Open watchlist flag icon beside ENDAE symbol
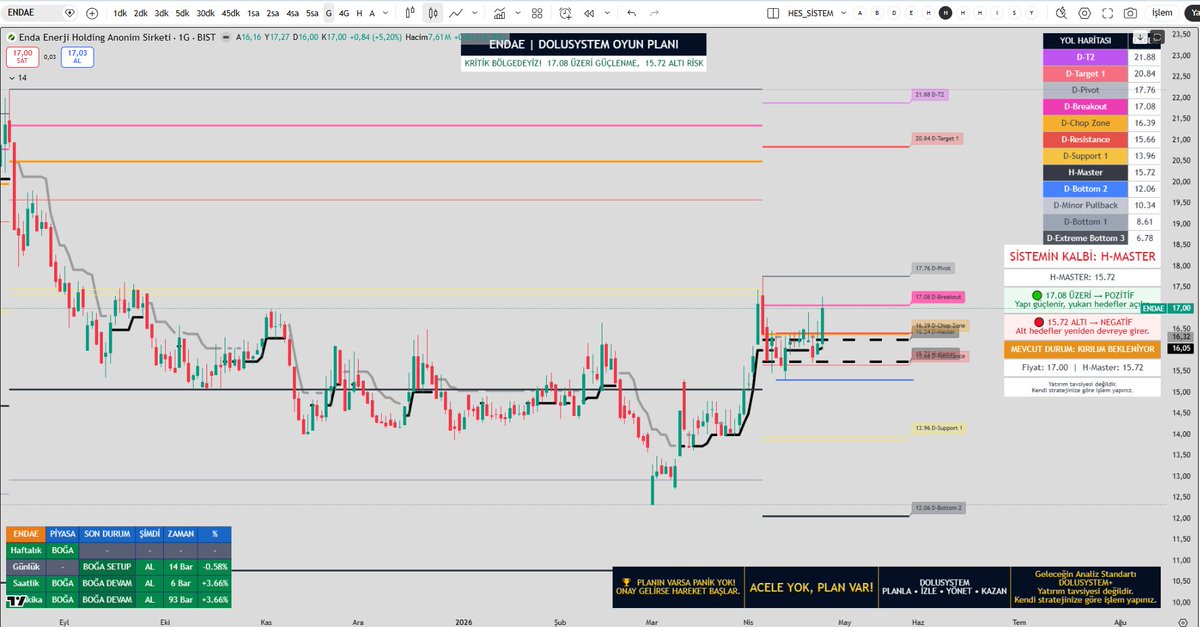 point(68,14)
